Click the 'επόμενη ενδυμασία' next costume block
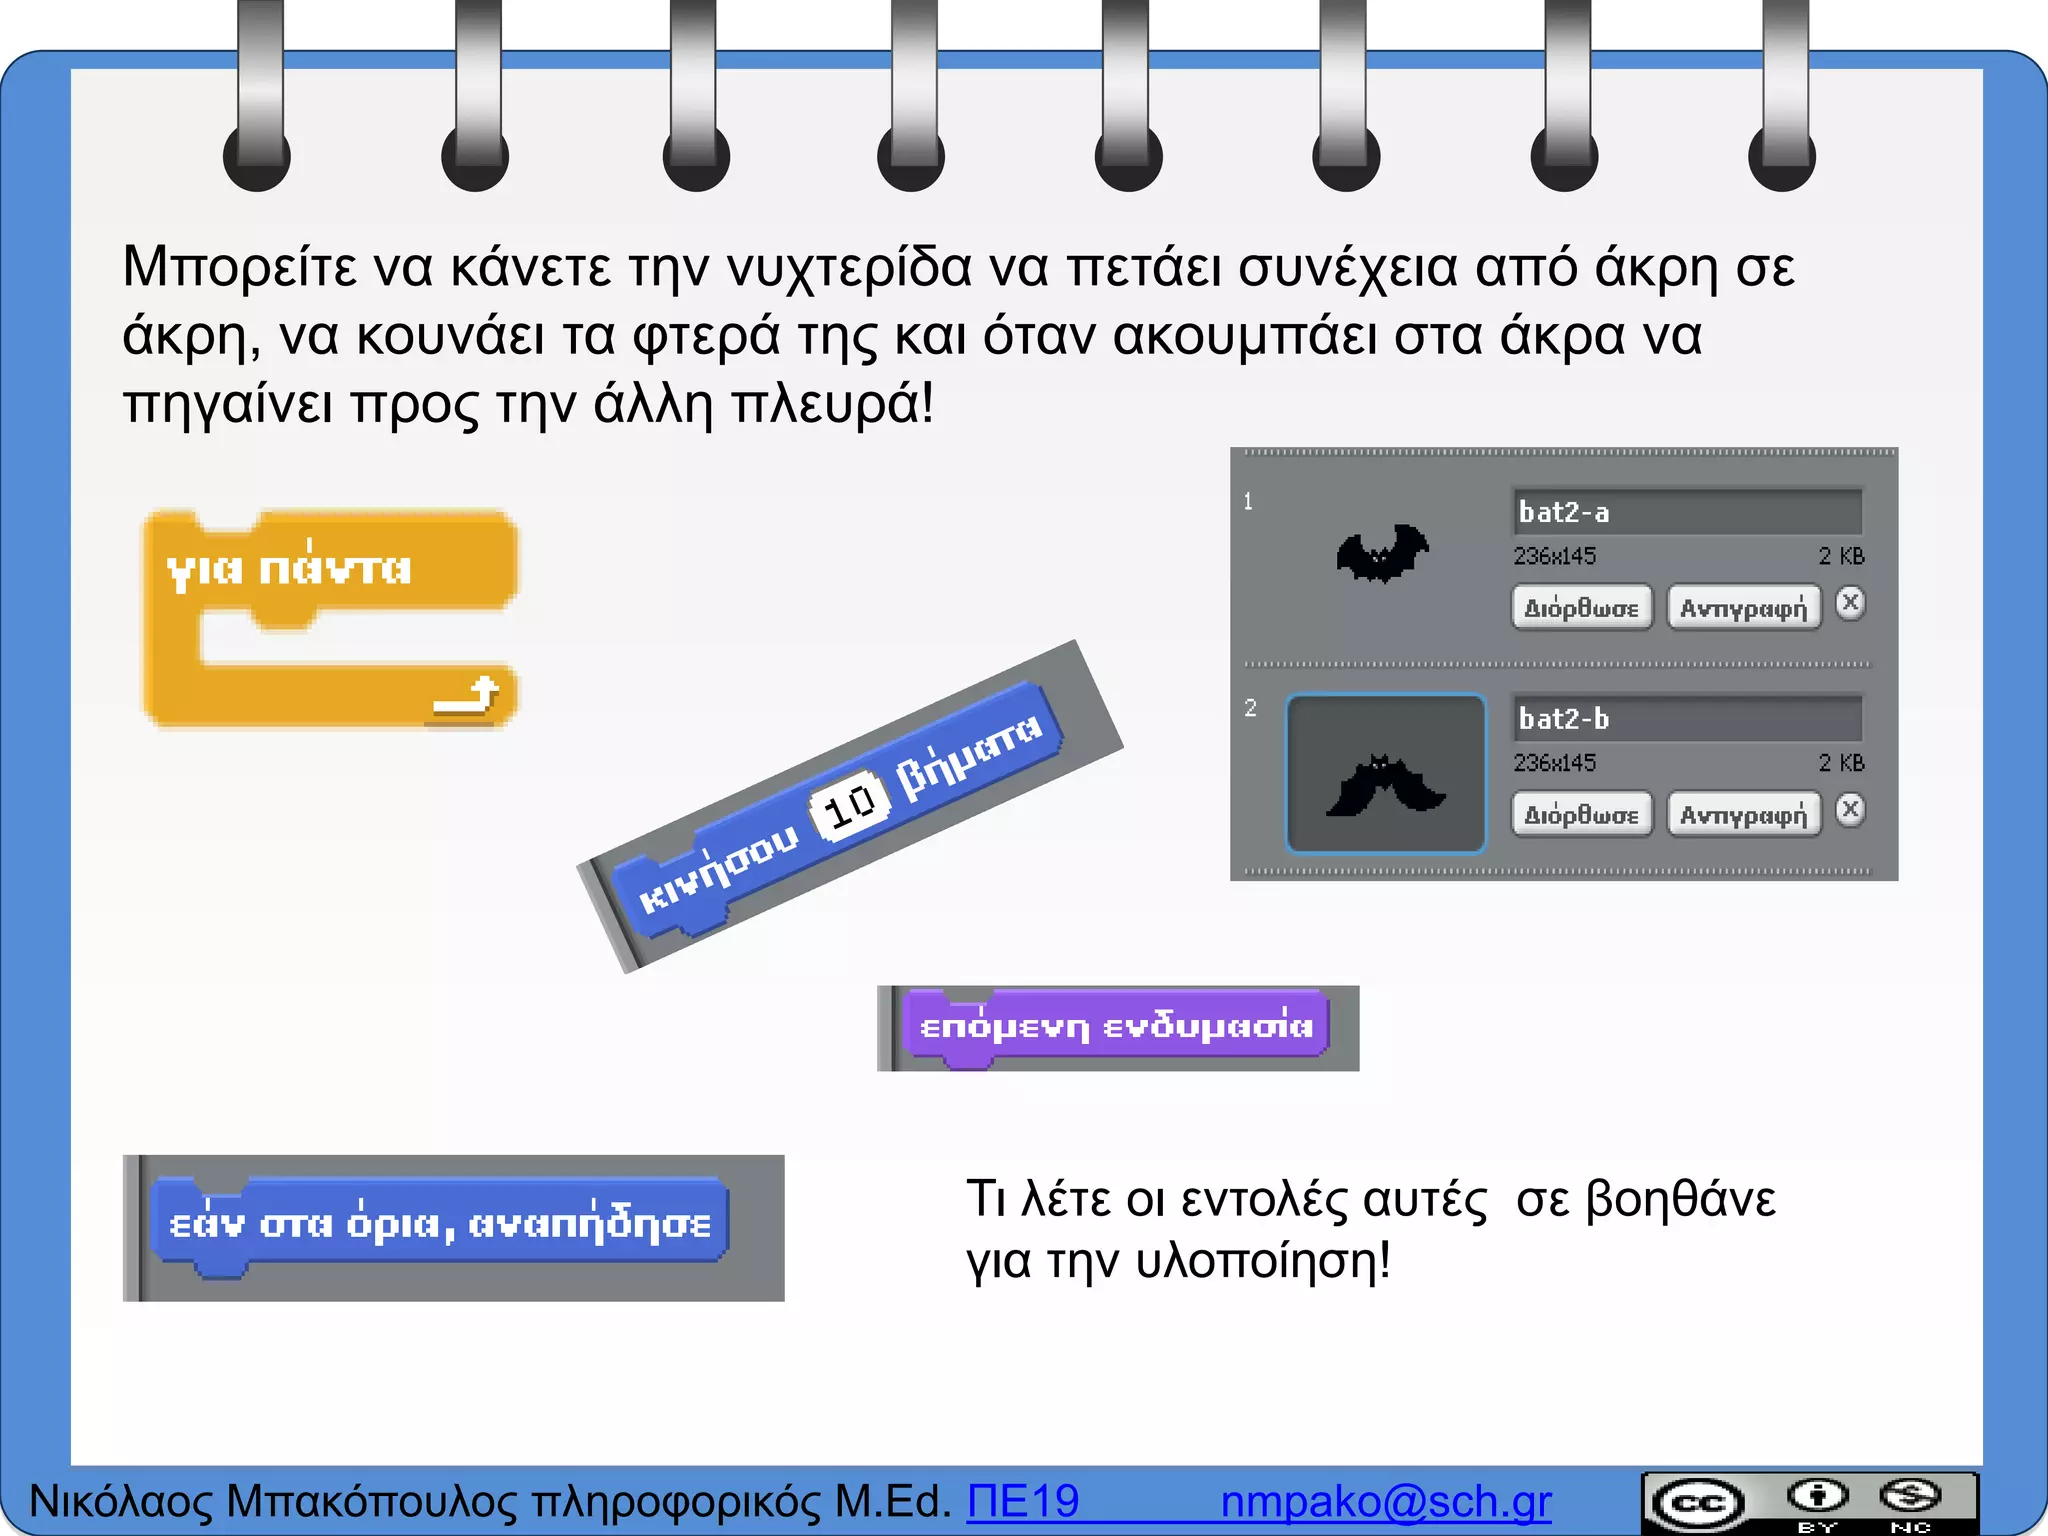2048x1536 pixels. click(1116, 1027)
